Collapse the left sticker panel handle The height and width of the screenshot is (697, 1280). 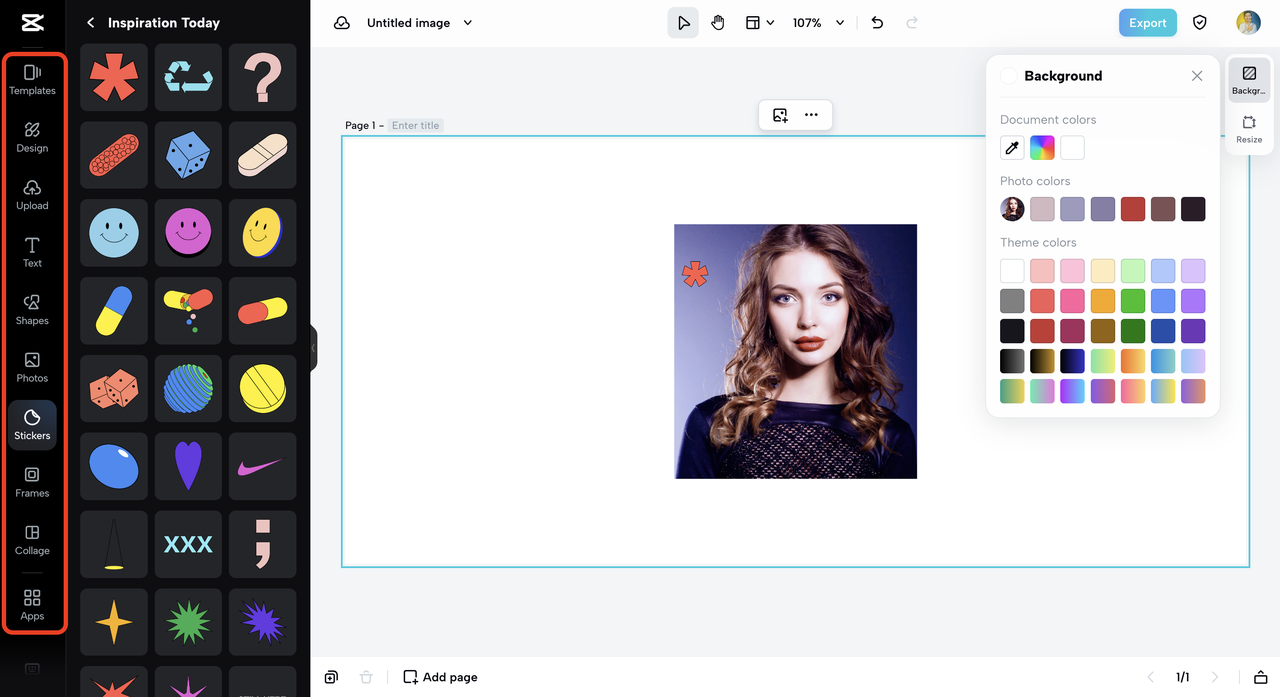coord(313,348)
